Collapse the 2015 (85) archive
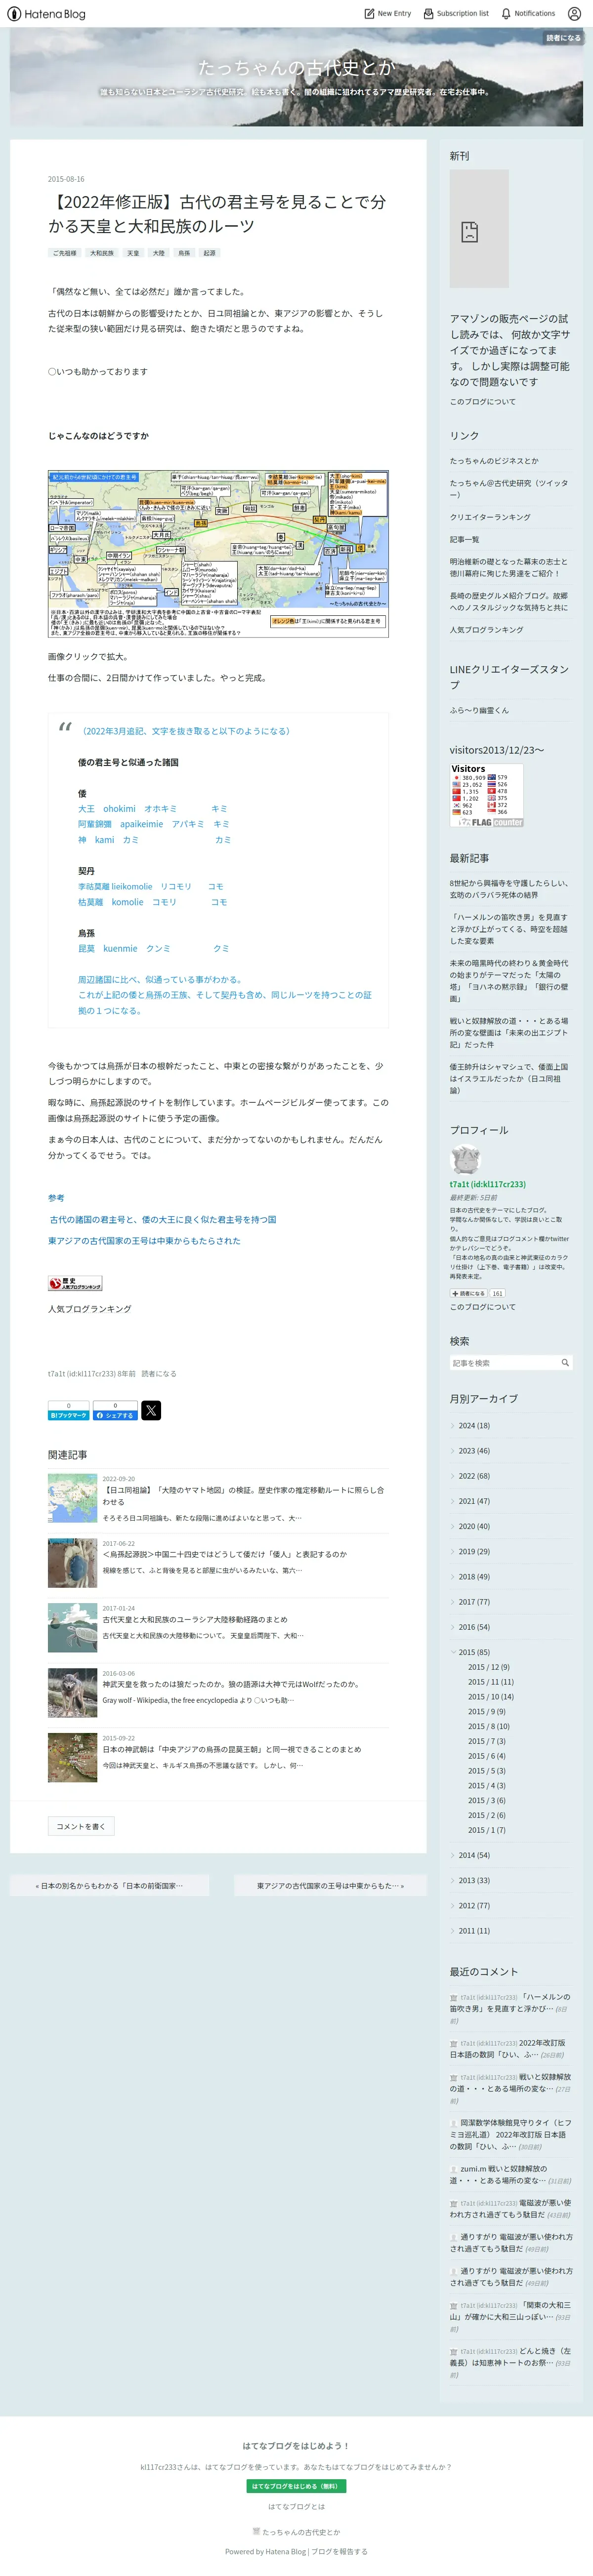Screen dimensions: 593x2576 453,1652
